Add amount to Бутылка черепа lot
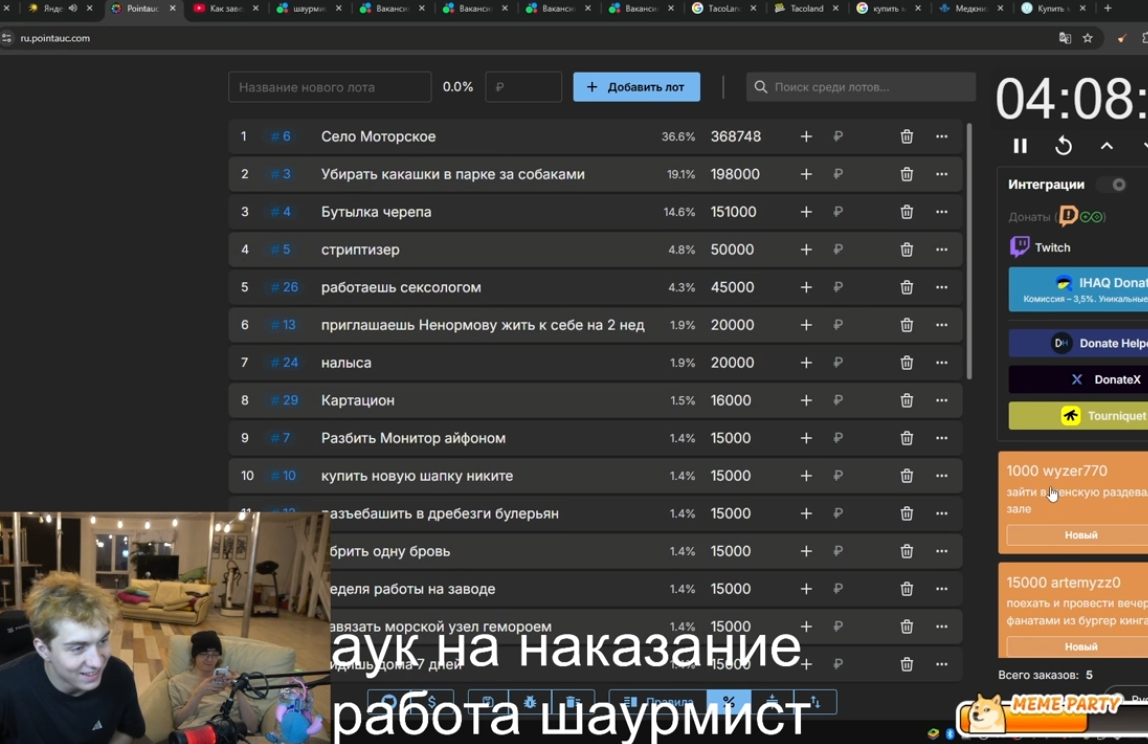The image size is (1148, 744). point(806,212)
